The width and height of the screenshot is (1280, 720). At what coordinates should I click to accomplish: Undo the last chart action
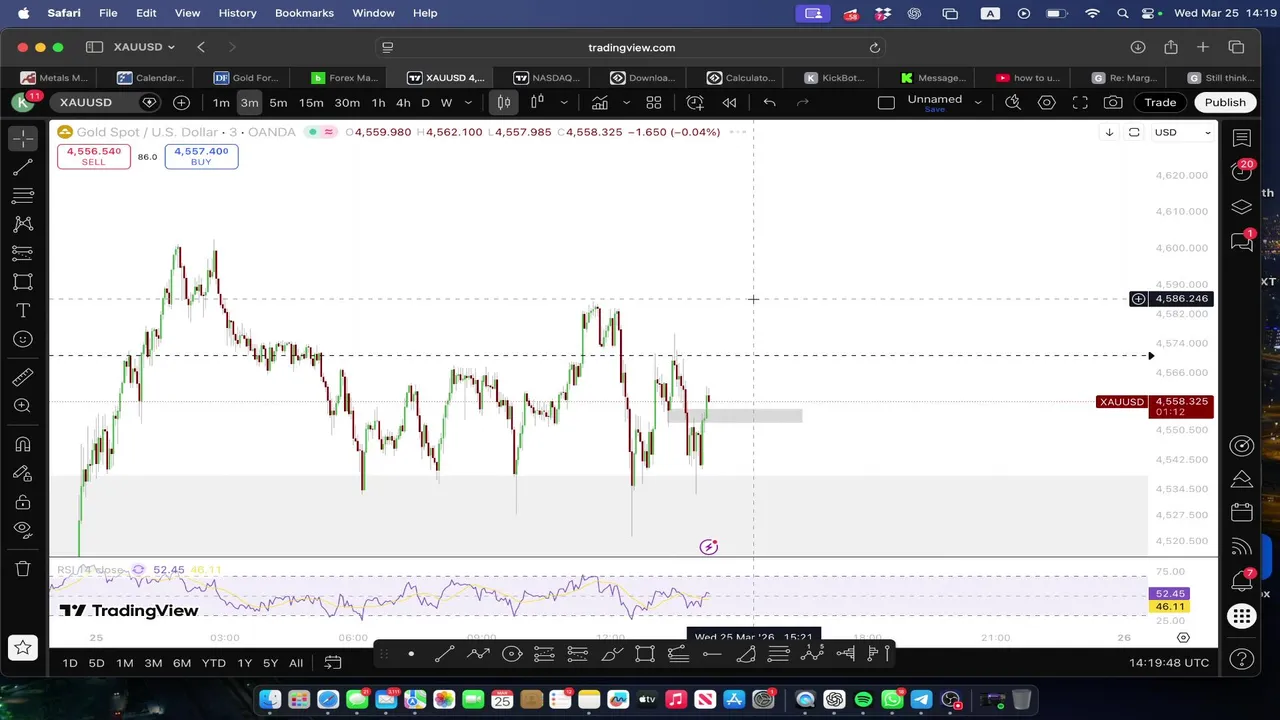769,102
